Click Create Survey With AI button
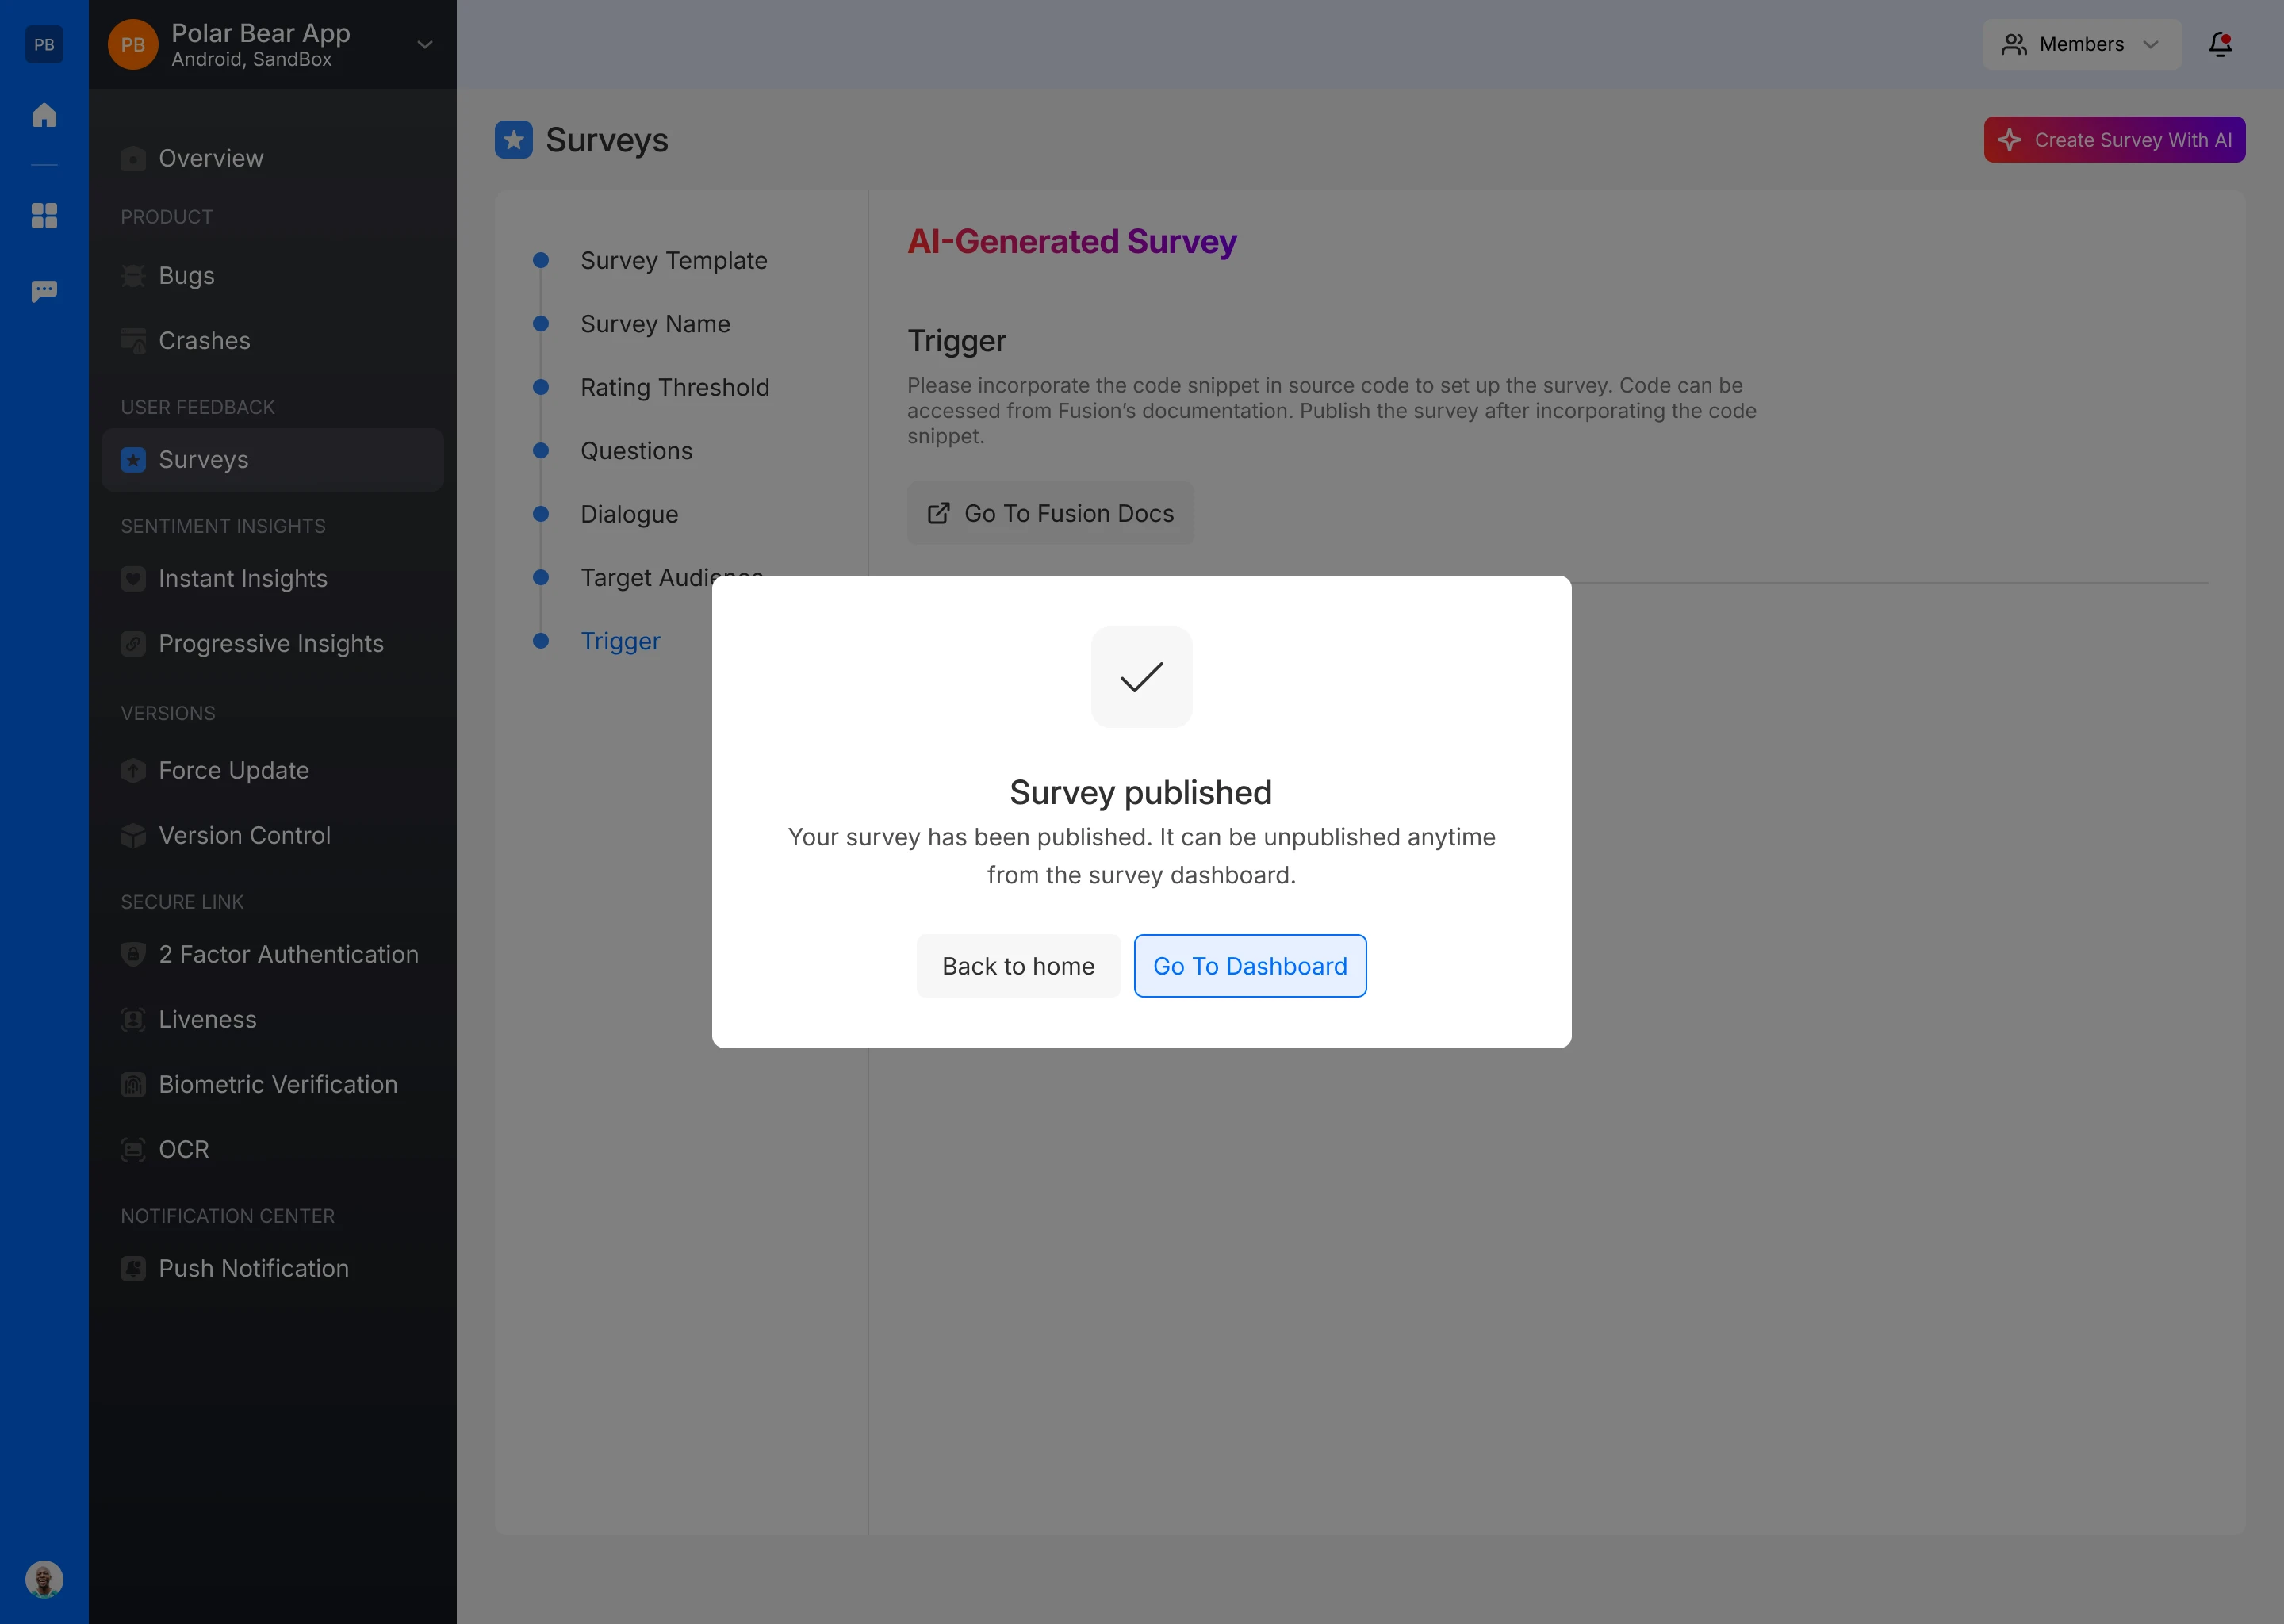2284x1624 pixels. click(x=2114, y=140)
